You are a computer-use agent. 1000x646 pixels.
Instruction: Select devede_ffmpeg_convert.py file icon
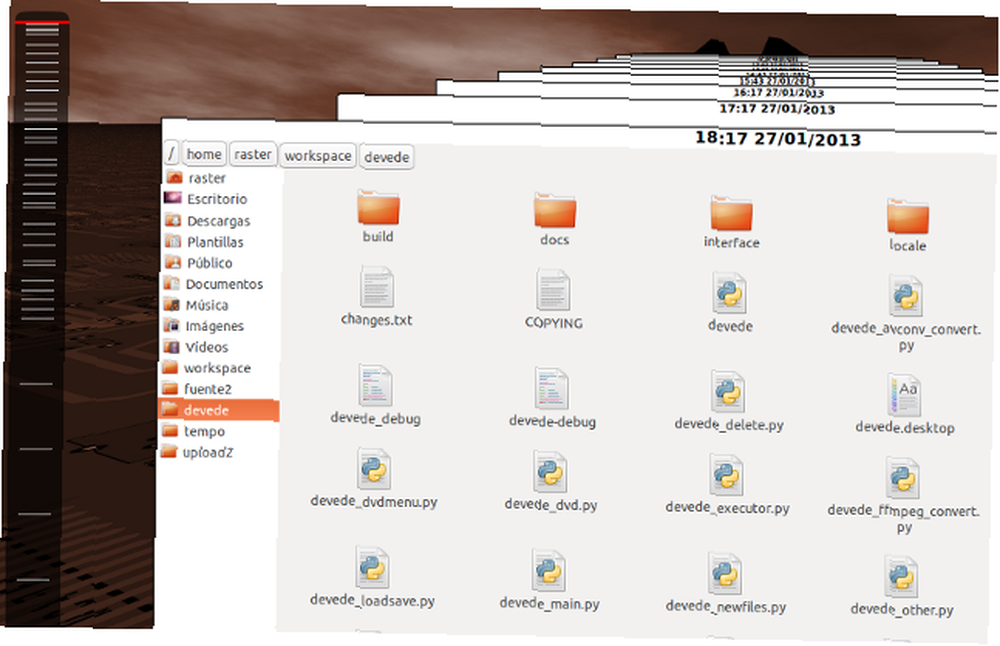click(x=903, y=478)
